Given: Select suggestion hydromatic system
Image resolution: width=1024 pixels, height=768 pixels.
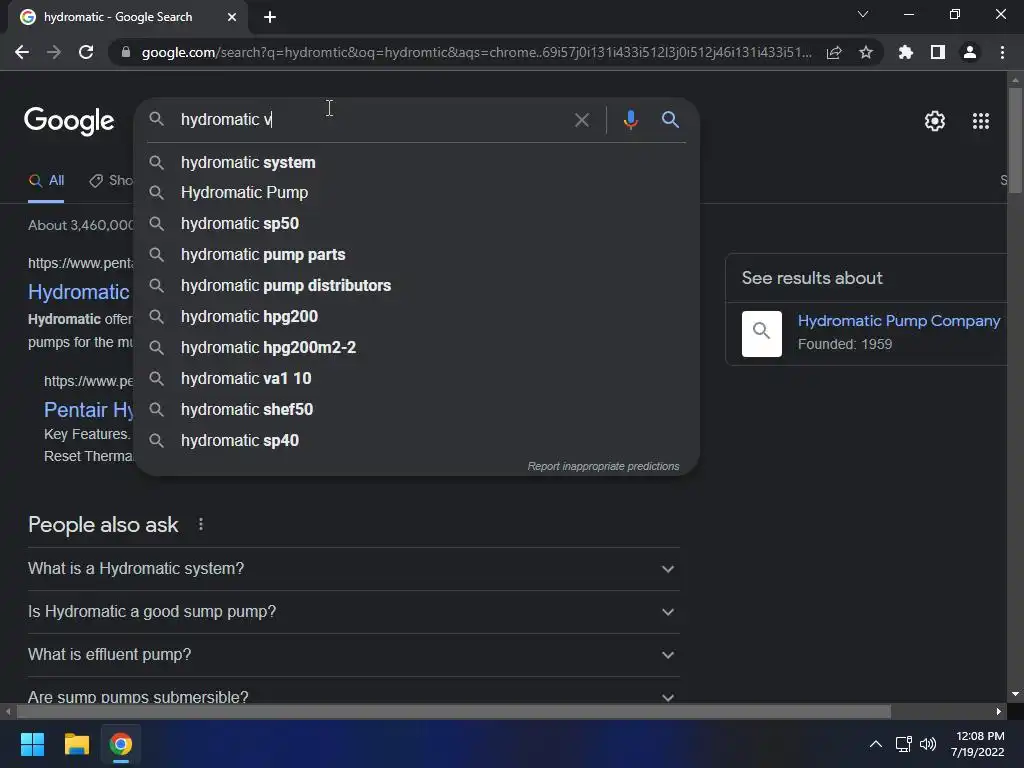Looking at the screenshot, I should pos(417,163).
